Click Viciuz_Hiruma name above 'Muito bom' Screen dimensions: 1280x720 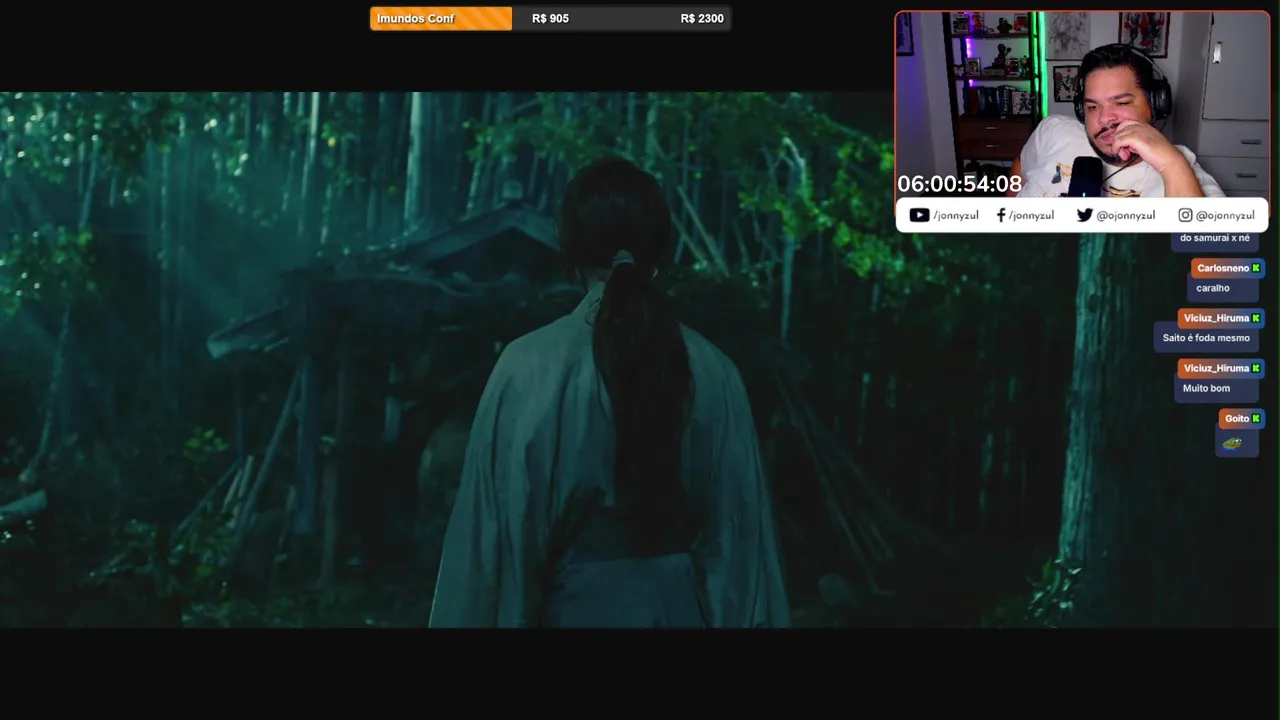(x=1216, y=368)
